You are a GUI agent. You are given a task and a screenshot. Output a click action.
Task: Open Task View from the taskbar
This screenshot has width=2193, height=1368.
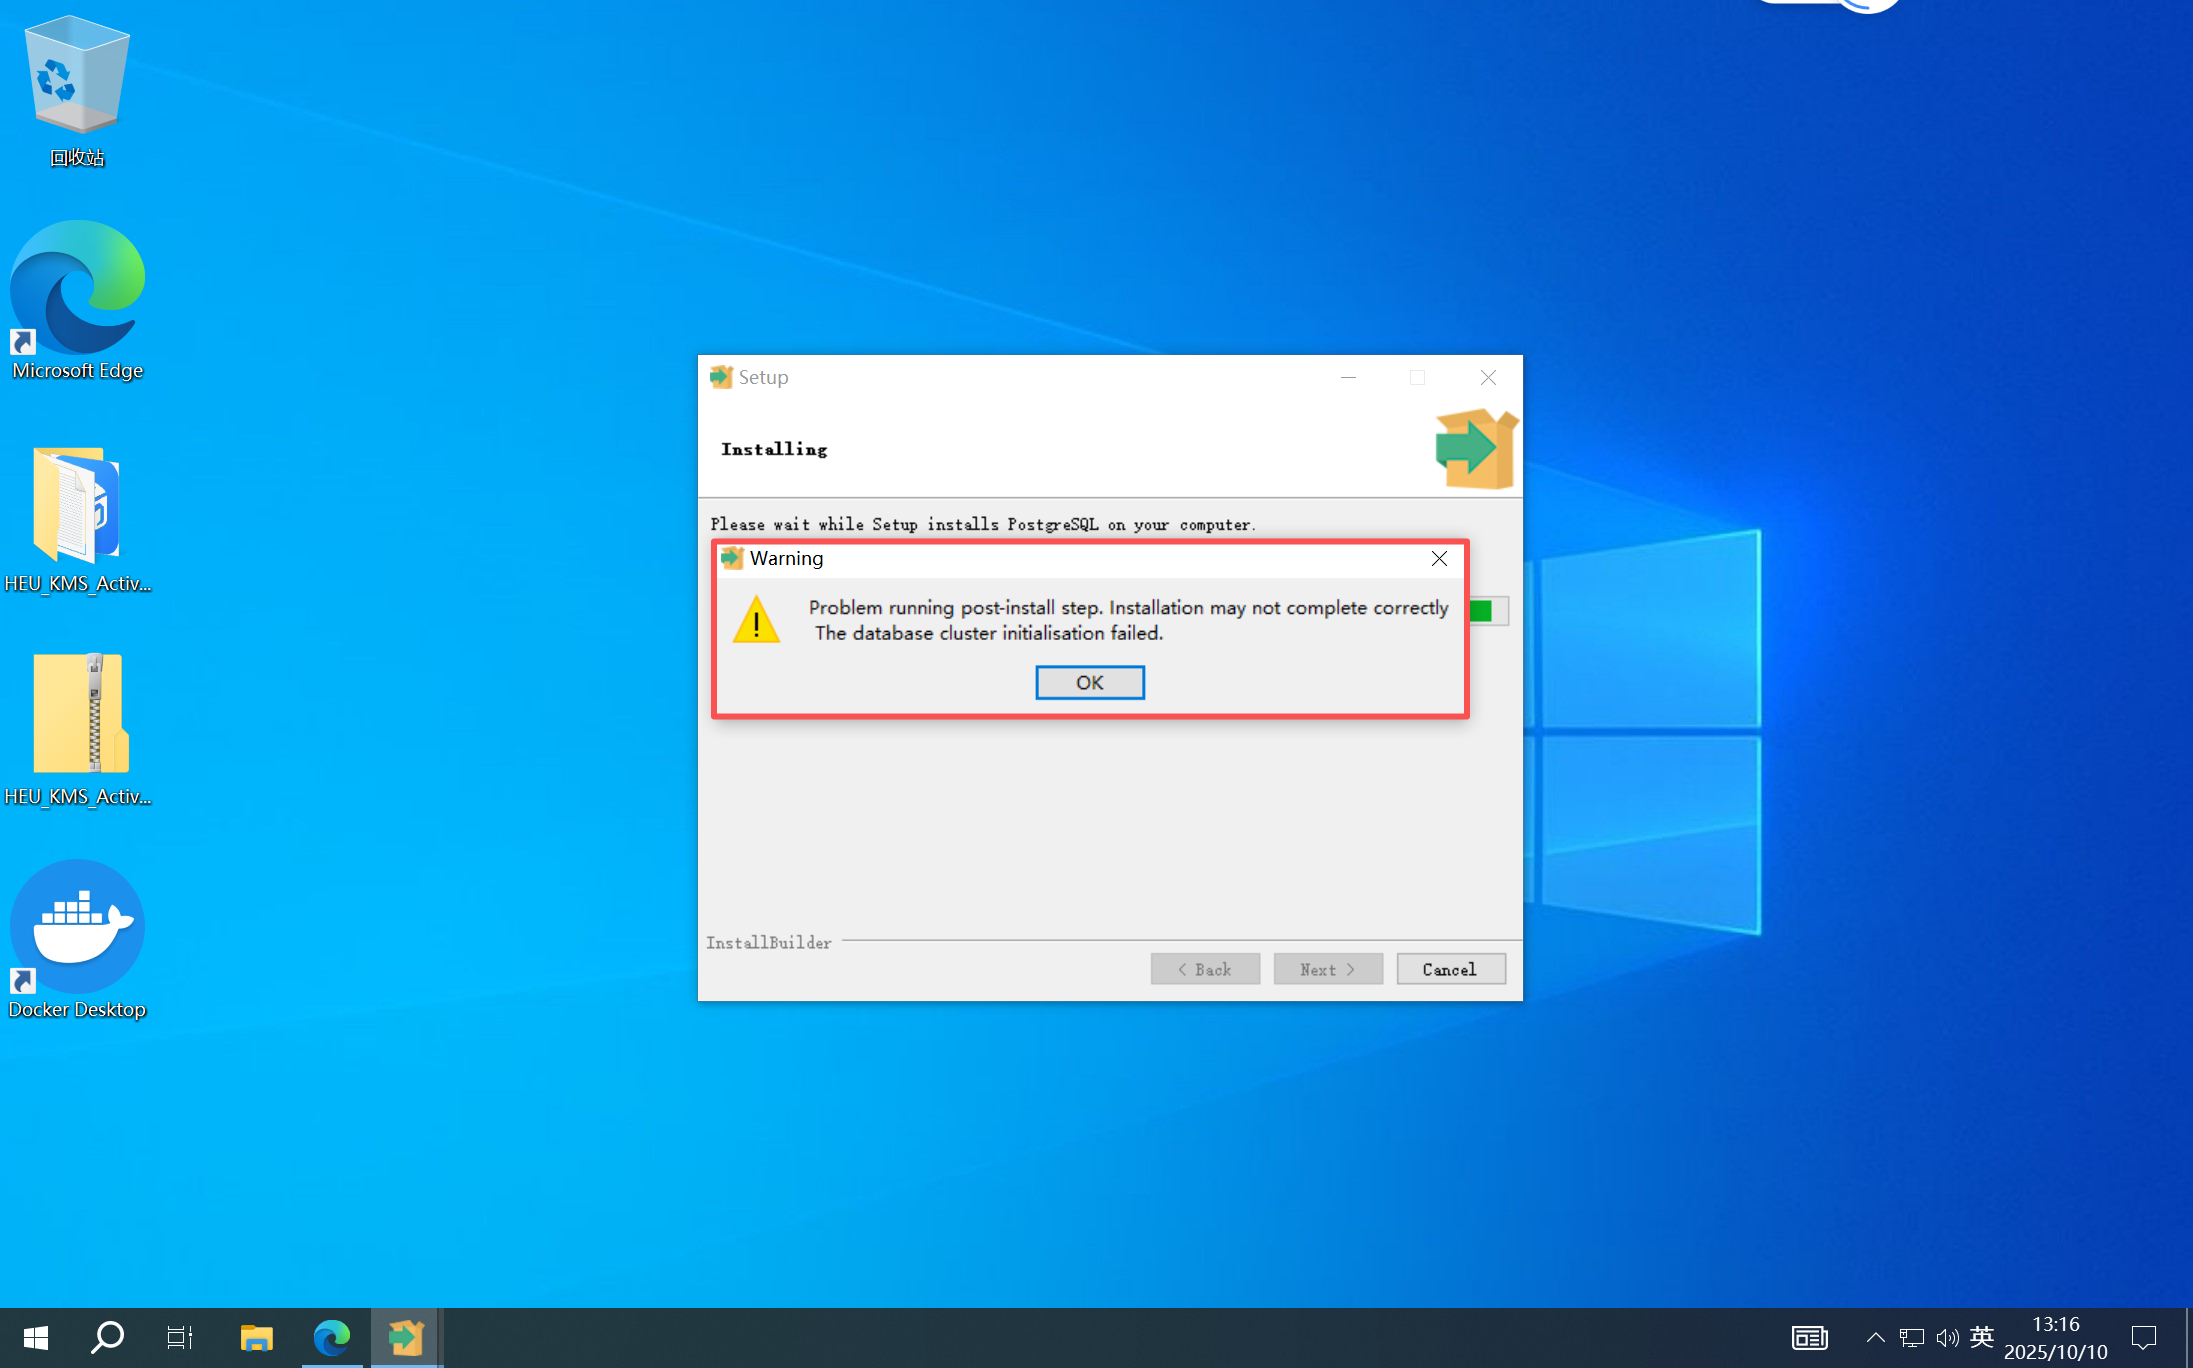click(x=180, y=1337)
